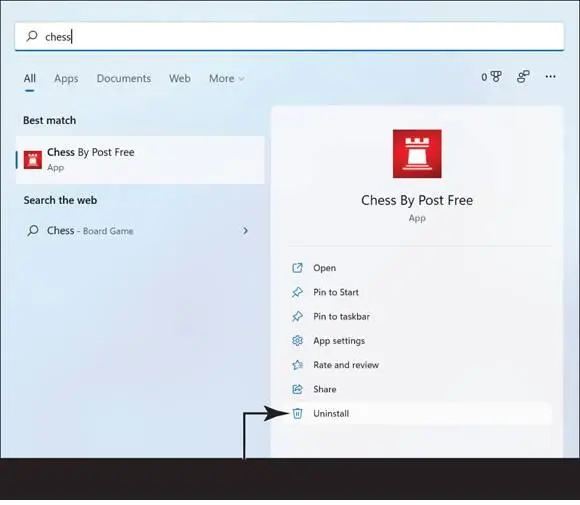Click the Share icon
Screen dimensions: 580x505
[x=297, y=389]
